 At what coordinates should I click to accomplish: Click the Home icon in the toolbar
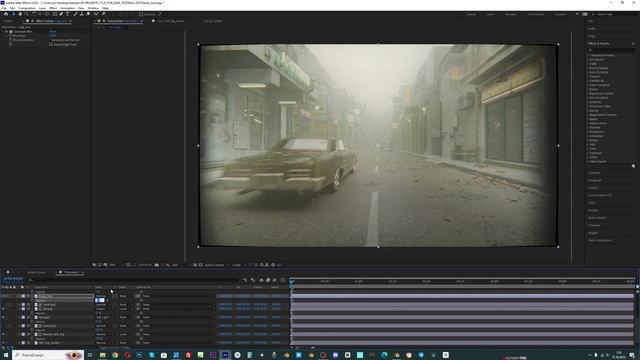pos(6,14)
